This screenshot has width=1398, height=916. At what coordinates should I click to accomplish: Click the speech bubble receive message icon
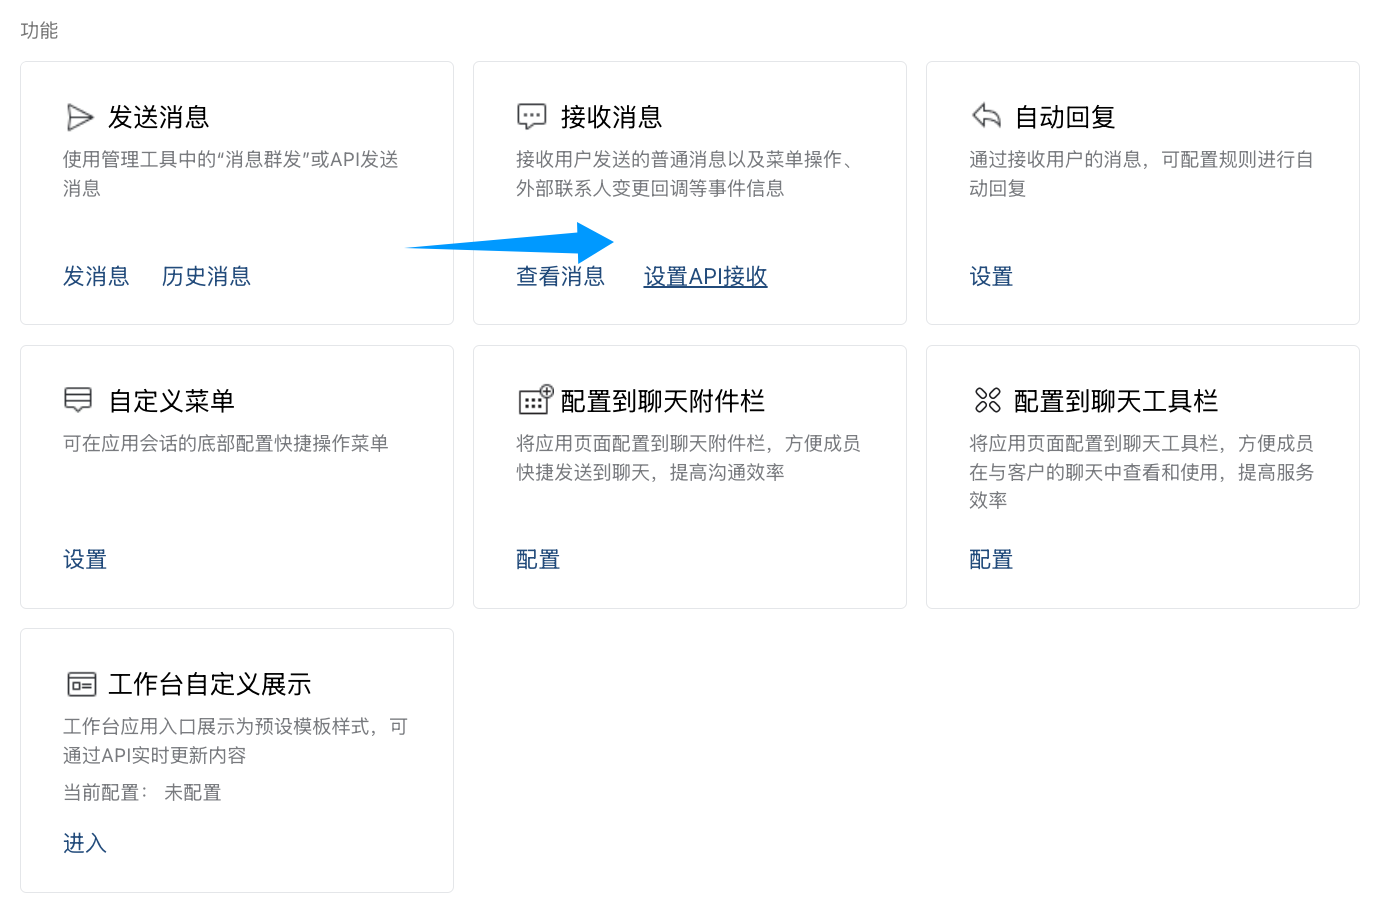532,117
